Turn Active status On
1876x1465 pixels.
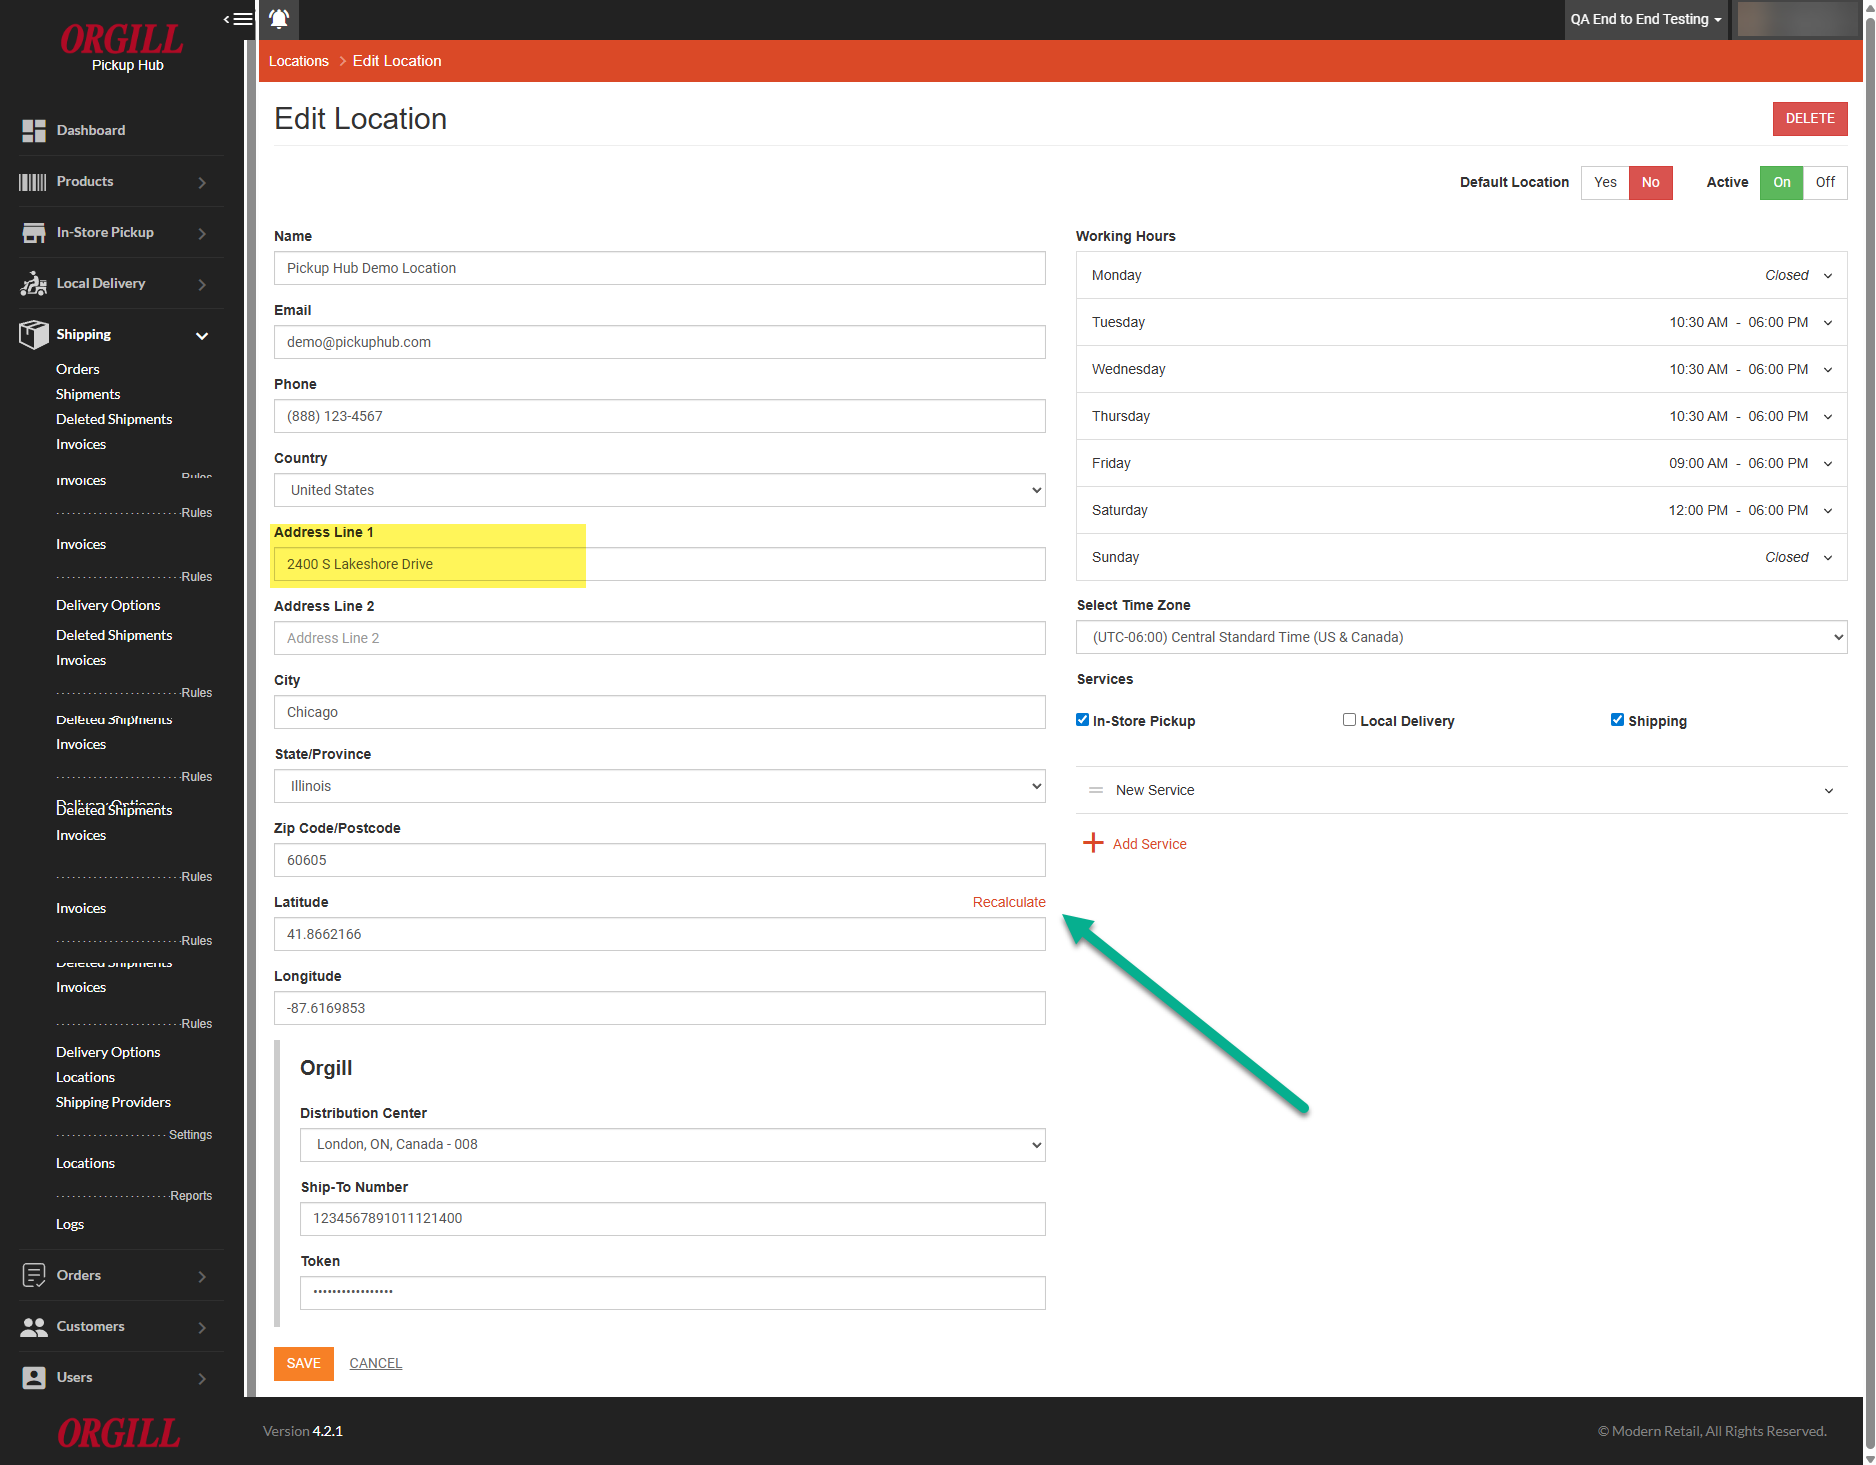pyautogui.click(x=1782, y=182)
